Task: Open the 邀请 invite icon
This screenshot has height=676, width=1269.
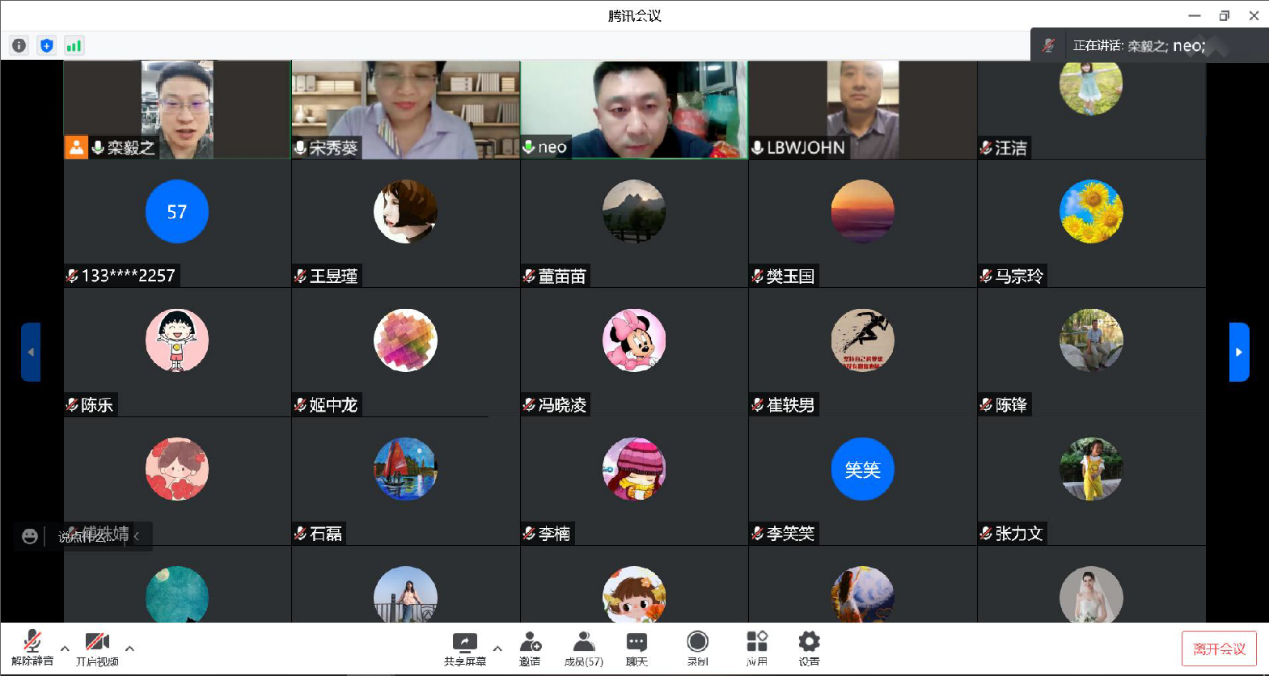Action: (530, 647)
